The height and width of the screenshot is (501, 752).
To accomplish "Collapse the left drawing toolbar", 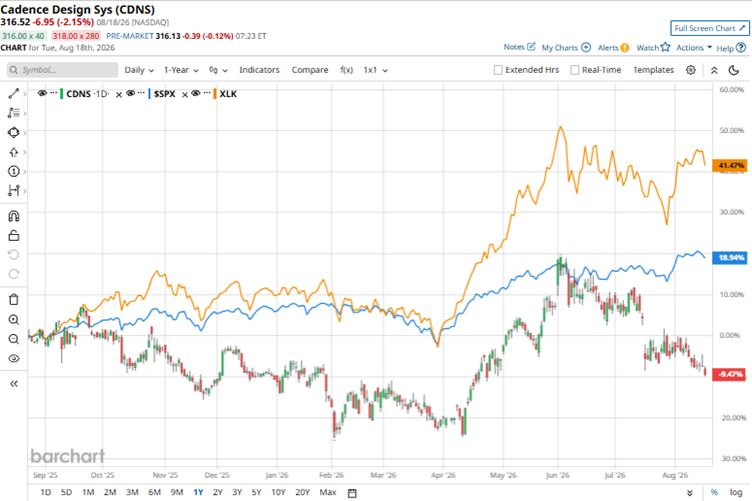I will click(x=13, y=384).
